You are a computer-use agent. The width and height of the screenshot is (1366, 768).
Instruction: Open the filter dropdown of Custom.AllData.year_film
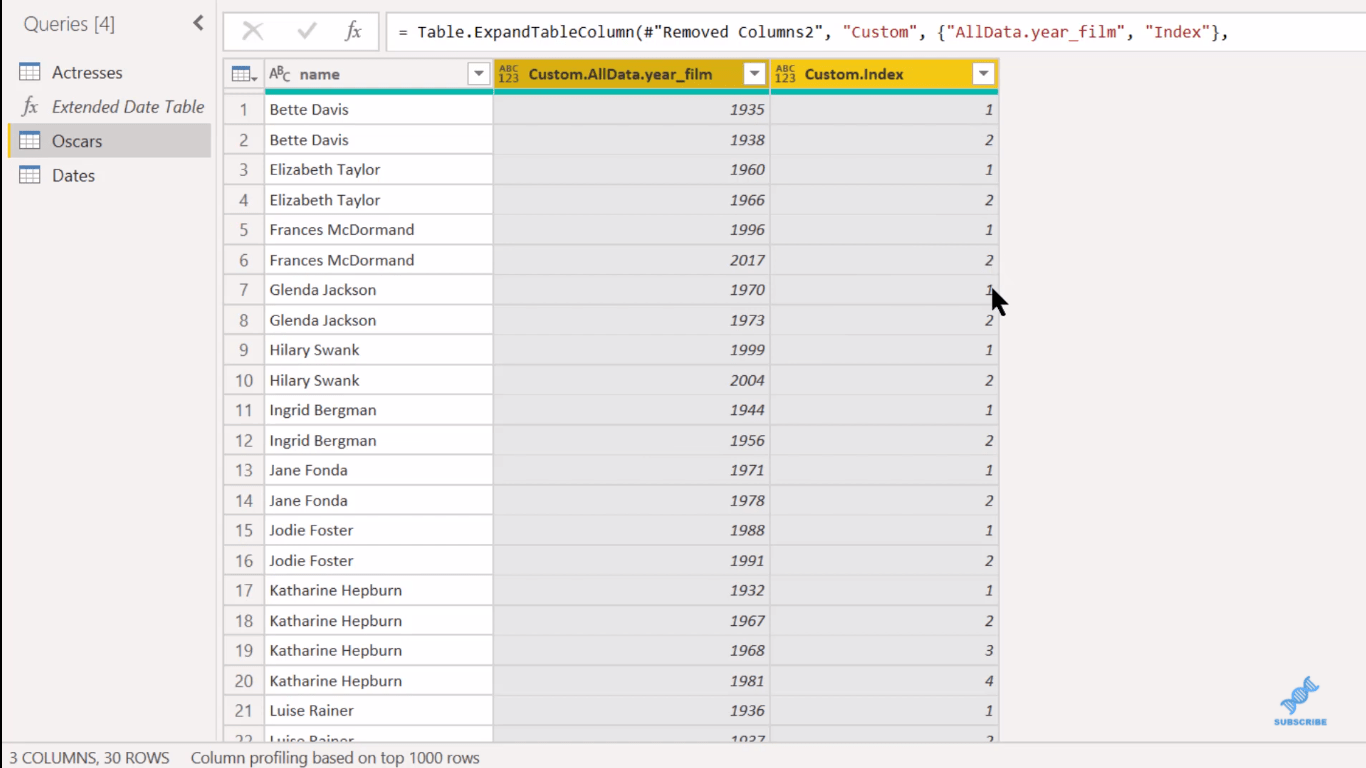pos(754,74)
